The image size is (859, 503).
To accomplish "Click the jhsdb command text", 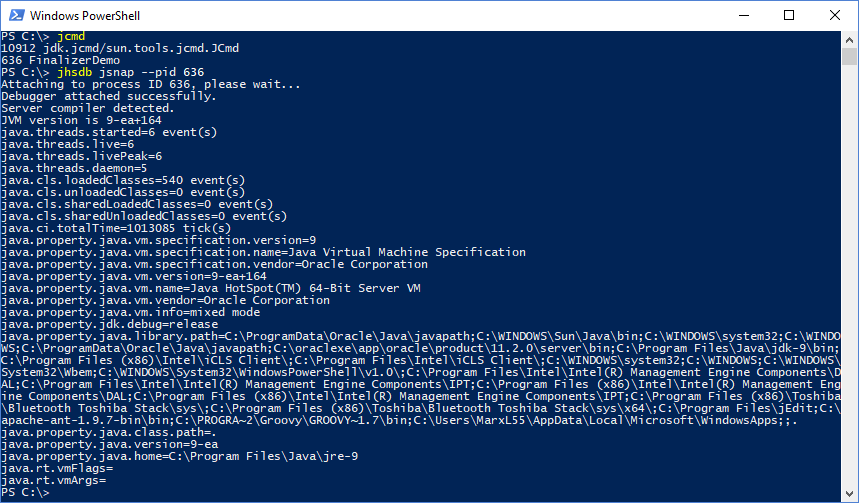I will [x=75, y=72].
